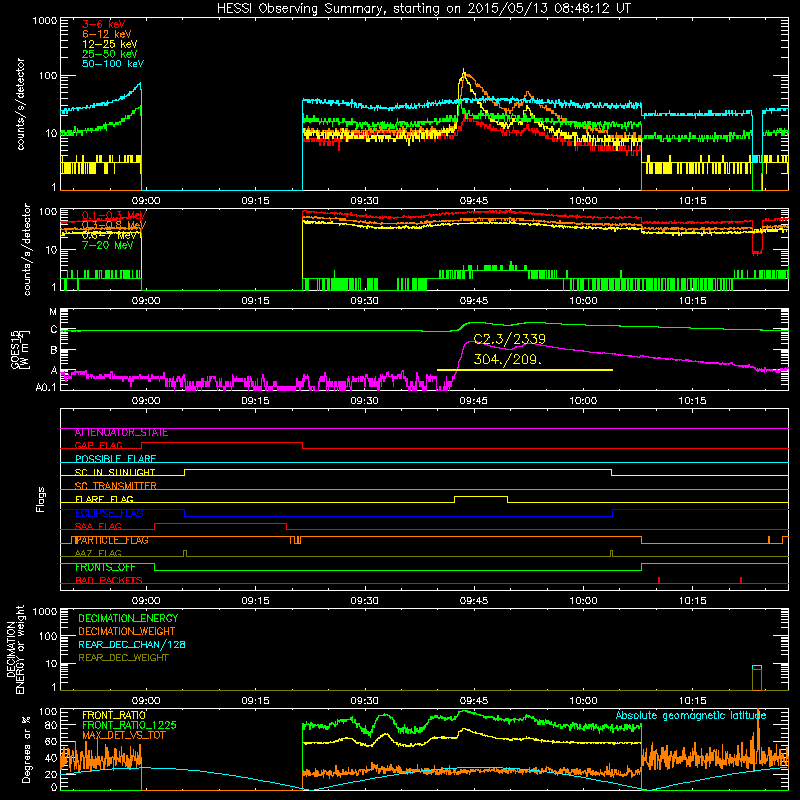Click the 'DECIMATION ENERGY or weight' axis label
Screen dimensions: 800x800
15,649
